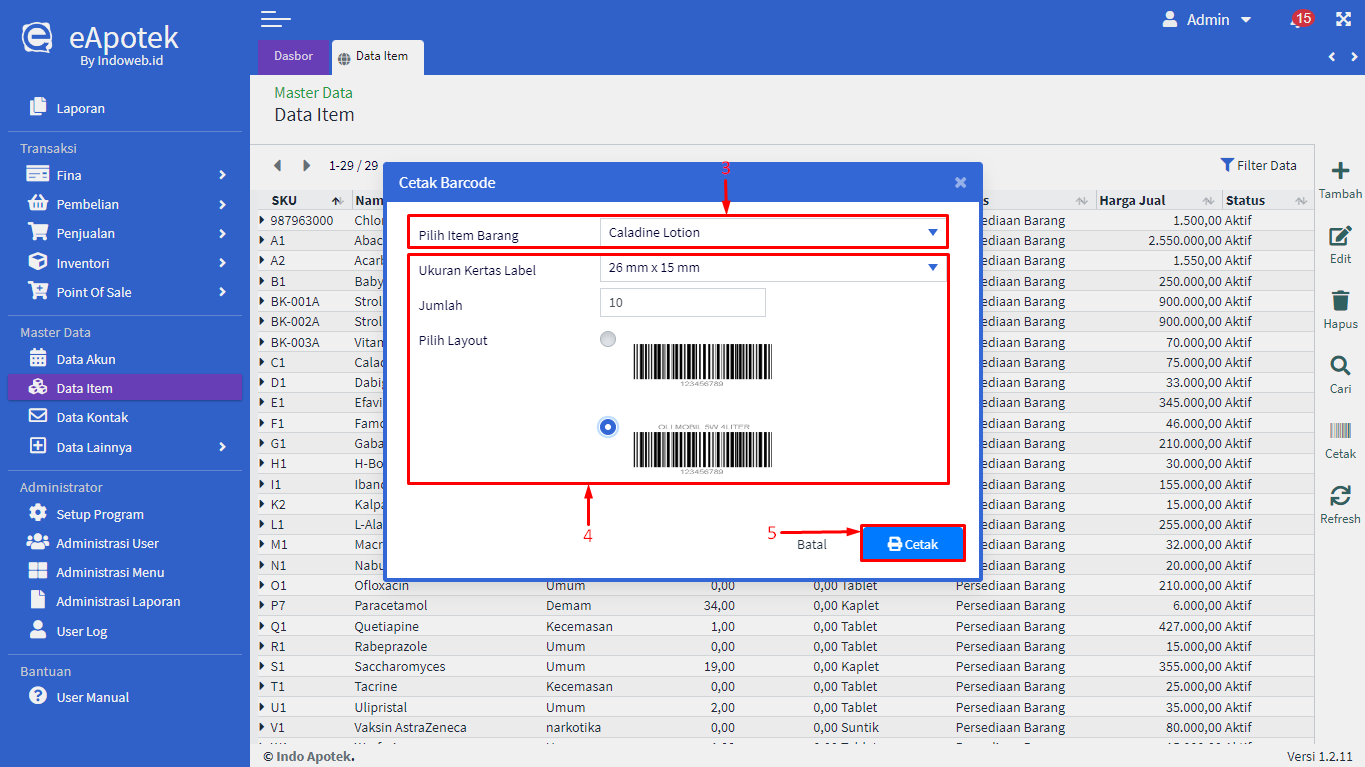Switch to the Dasbor tab
Viewport: 1365px width, 767px height.
coord(293,57)
